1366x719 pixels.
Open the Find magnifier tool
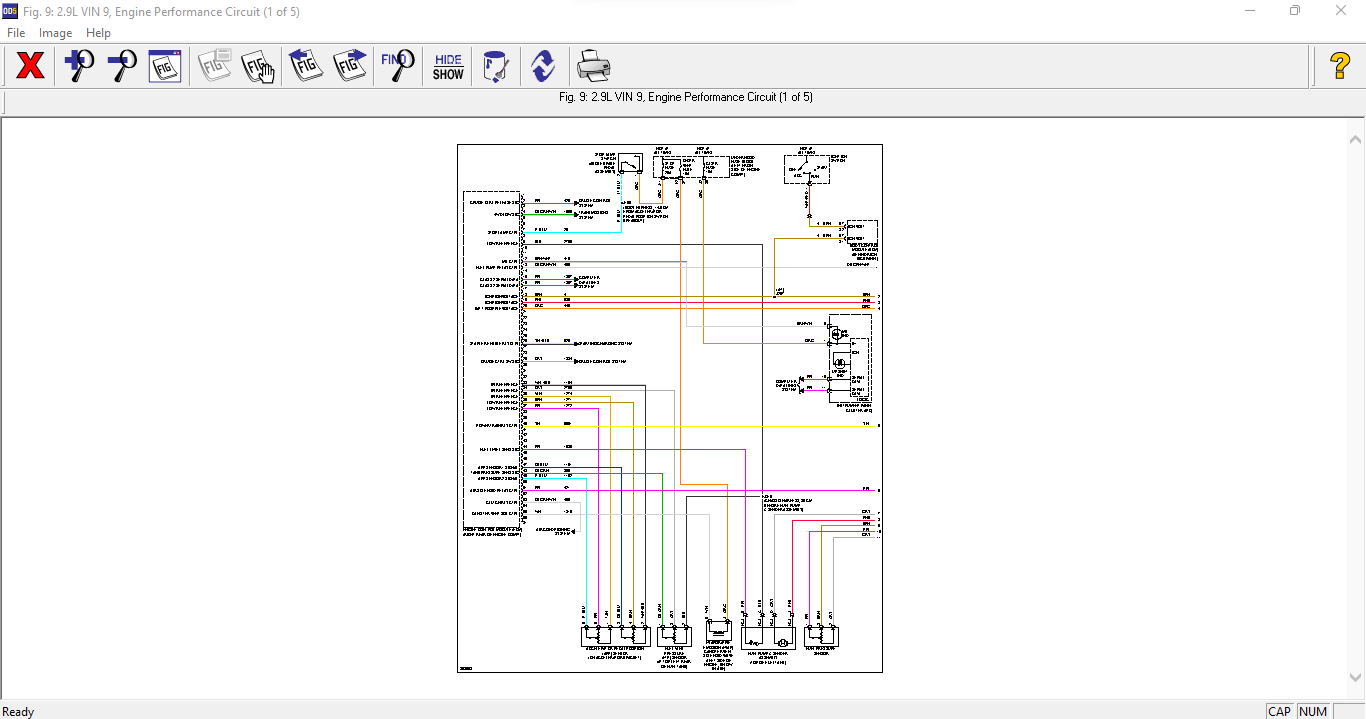[x=397, y=67]
